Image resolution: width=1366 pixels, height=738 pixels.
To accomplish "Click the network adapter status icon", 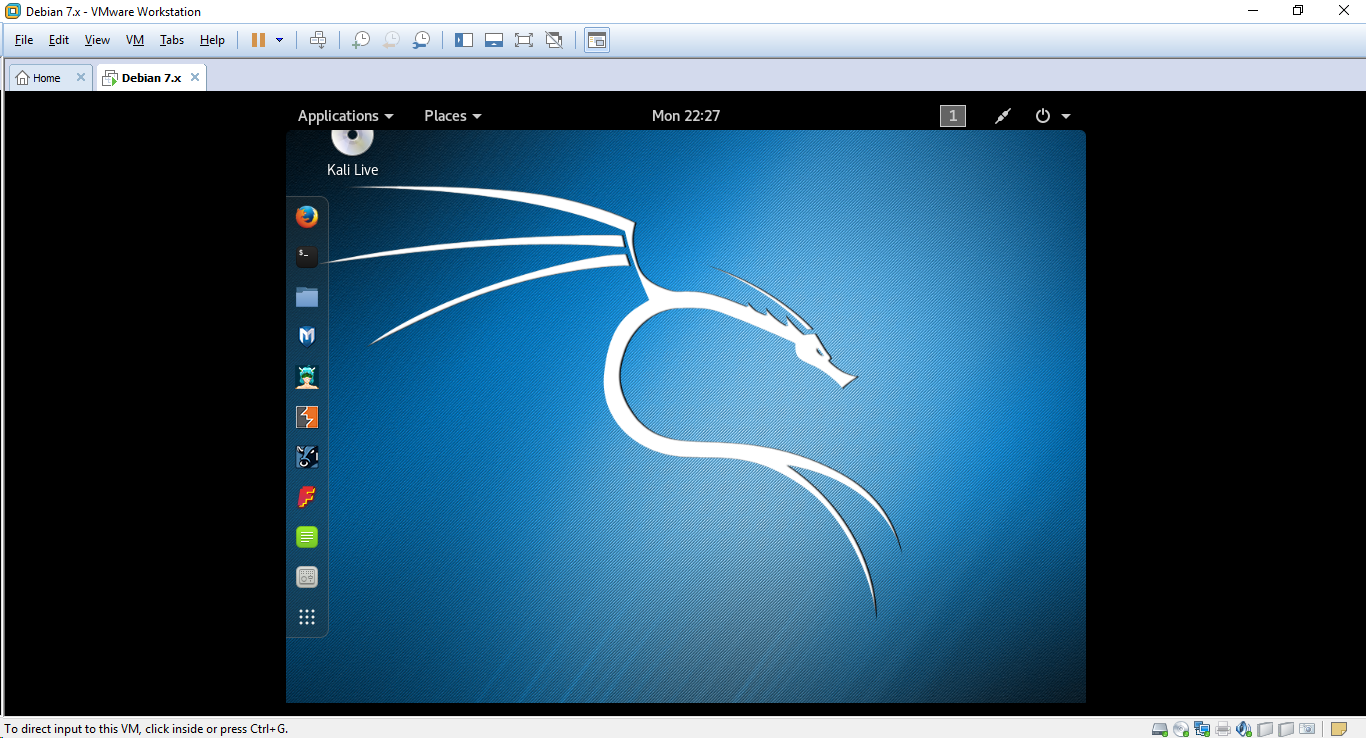I will coord(1202,729).
